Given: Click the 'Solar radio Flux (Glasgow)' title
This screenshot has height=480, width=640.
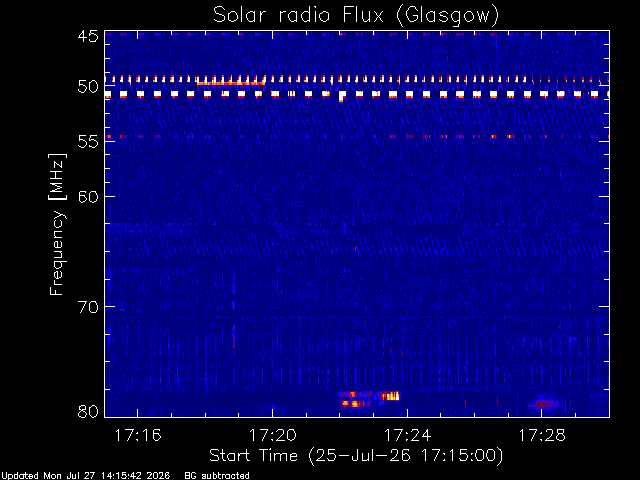Looking at the screenshot, I should click(356, 16).
